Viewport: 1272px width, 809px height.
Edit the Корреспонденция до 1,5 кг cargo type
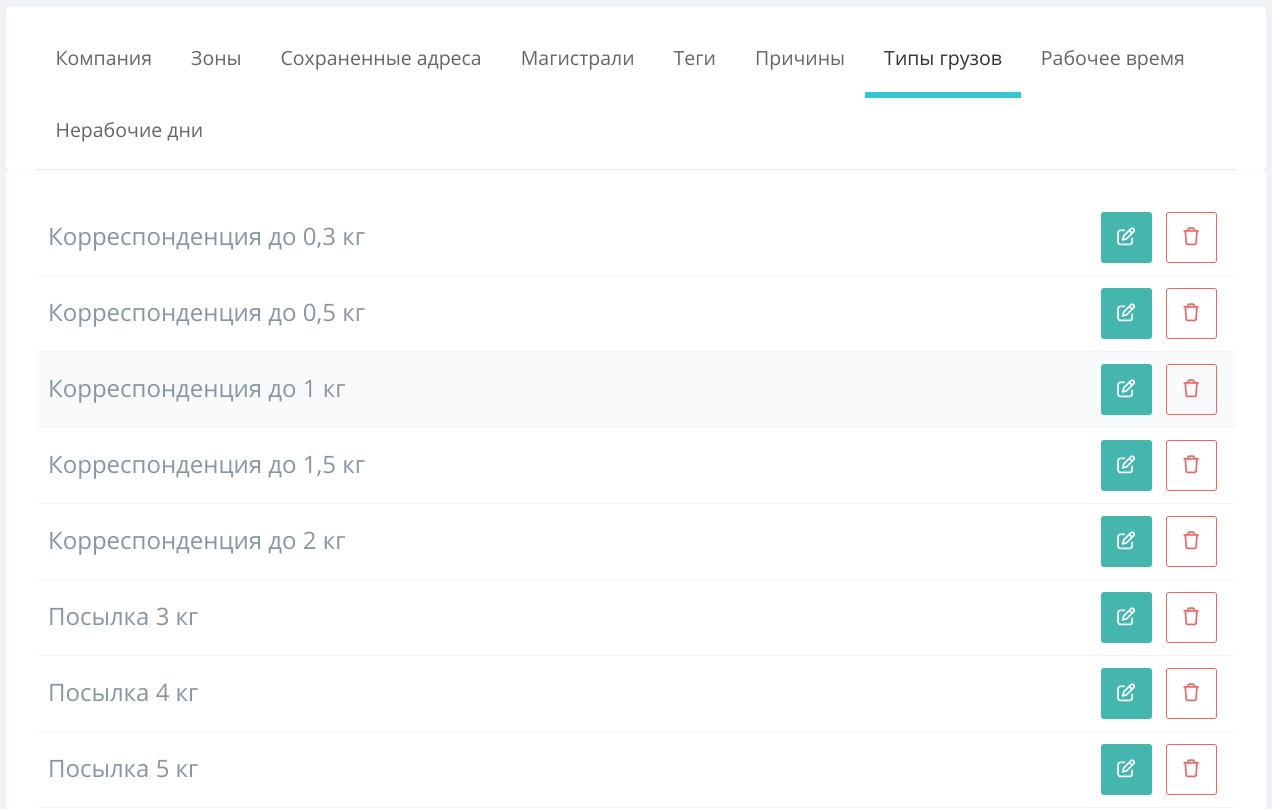(1126, 465)
